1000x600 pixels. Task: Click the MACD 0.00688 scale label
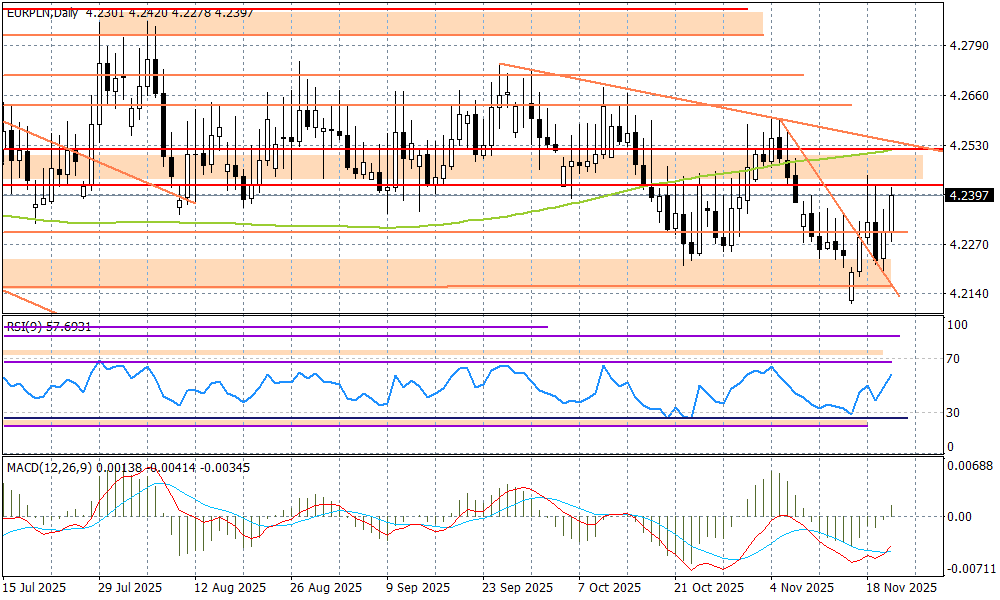pyautogui.click(x=966, y=467)
